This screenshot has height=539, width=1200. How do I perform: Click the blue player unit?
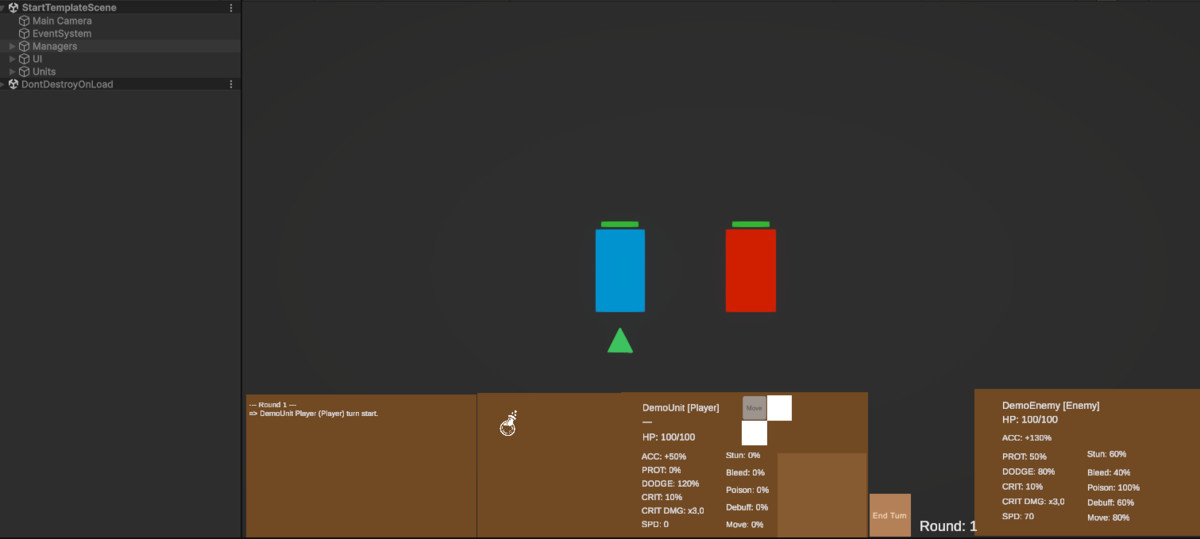[620, 271]
